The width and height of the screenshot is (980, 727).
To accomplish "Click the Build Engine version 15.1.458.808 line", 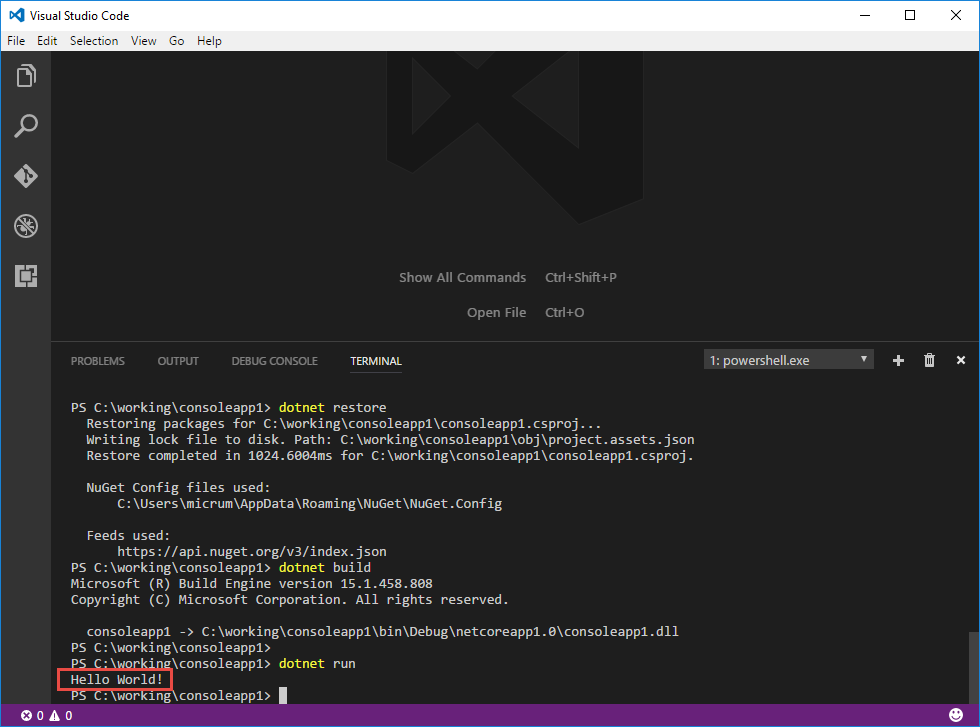I will [x=251, y=584].
